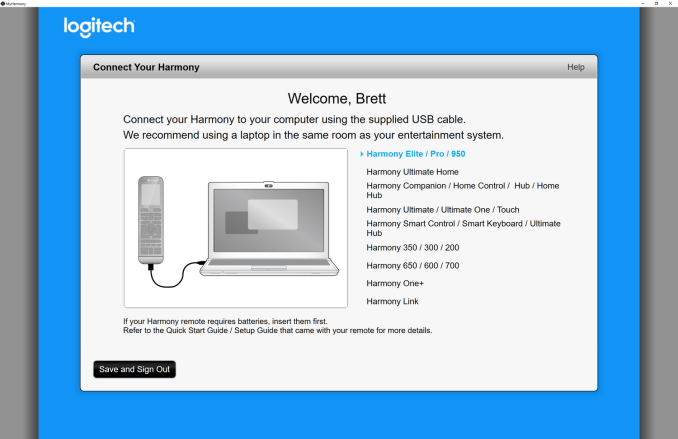This screenshot has width=678, height=439.
Task: Close the MyHarmony window
Action: pyautogui.click(x=671, y=3)
